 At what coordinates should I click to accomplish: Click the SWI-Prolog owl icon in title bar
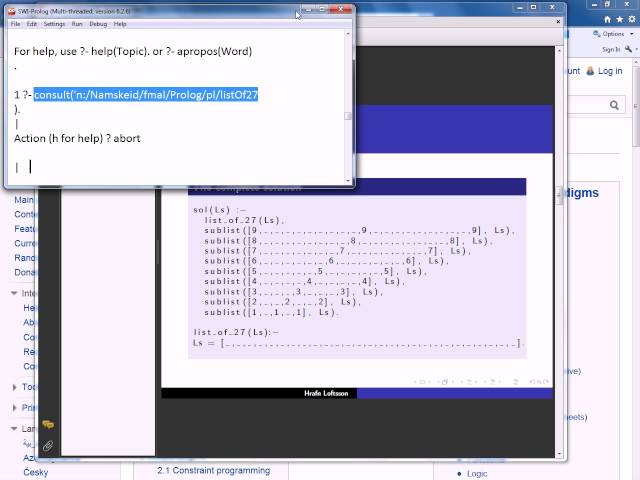point(12,11)
